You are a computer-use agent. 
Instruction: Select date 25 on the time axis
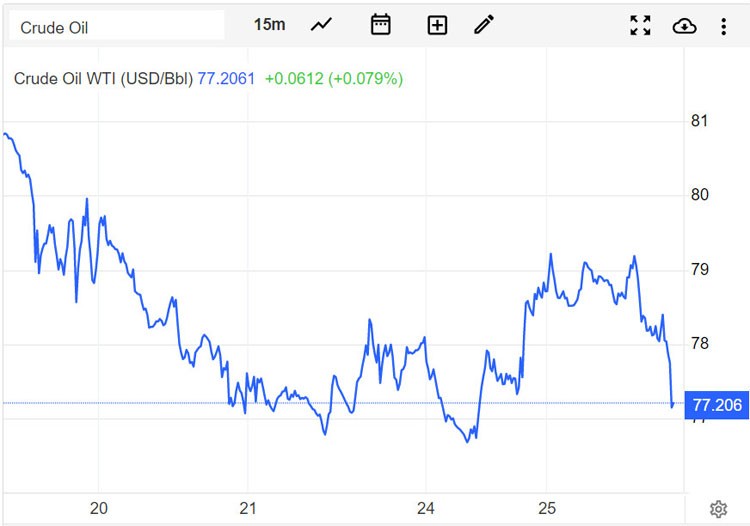(x=547, y=508)
